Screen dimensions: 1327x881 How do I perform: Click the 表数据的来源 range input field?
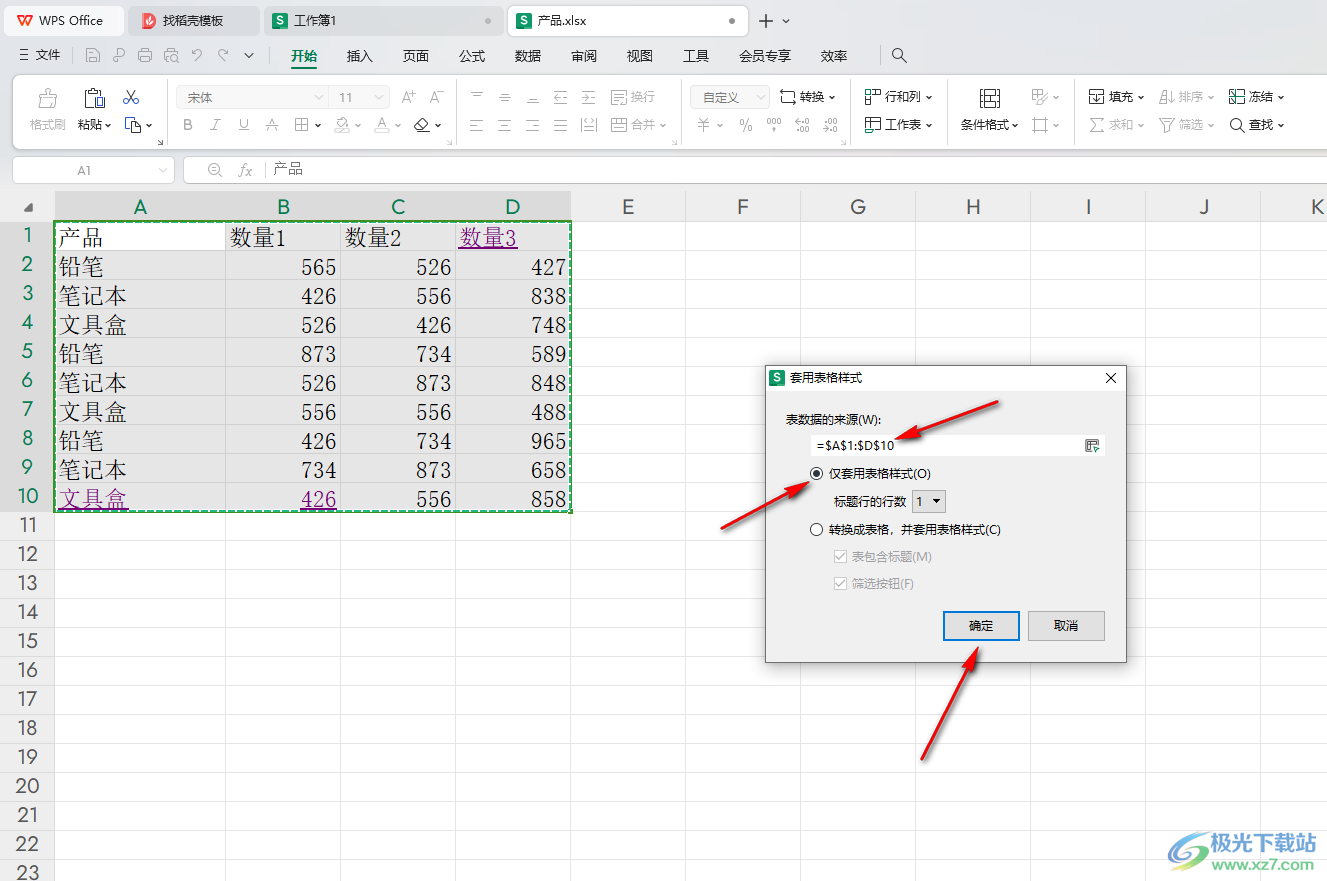point(947,446)
